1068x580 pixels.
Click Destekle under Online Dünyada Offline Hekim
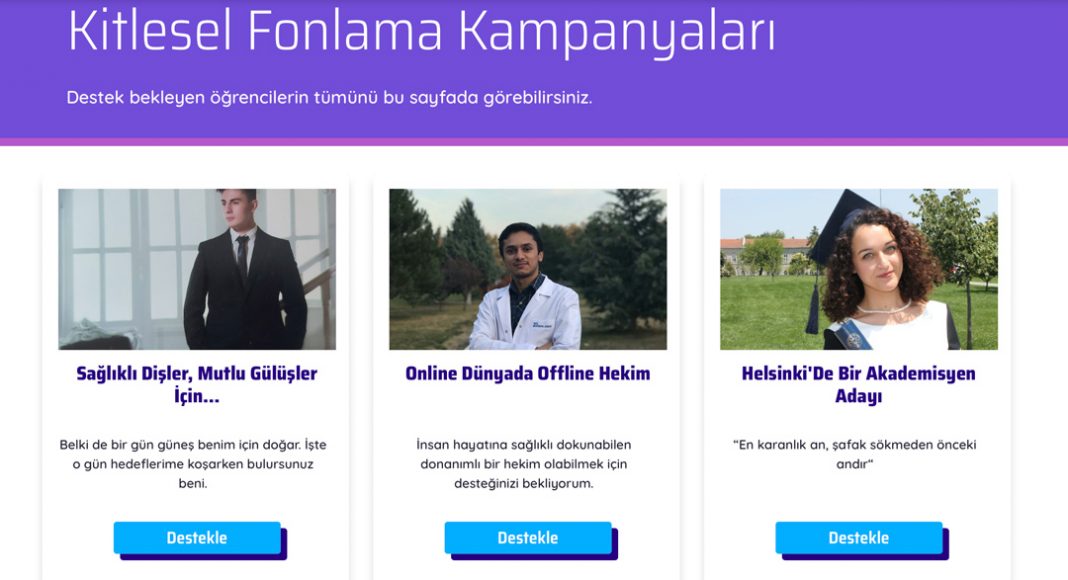click(x=528, y=538)
